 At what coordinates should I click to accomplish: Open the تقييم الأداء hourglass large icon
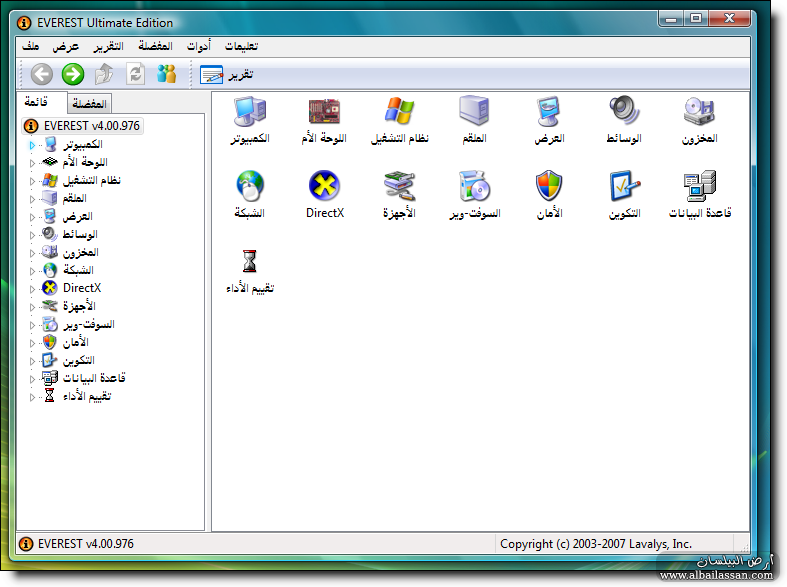click(x=250, y=271)
